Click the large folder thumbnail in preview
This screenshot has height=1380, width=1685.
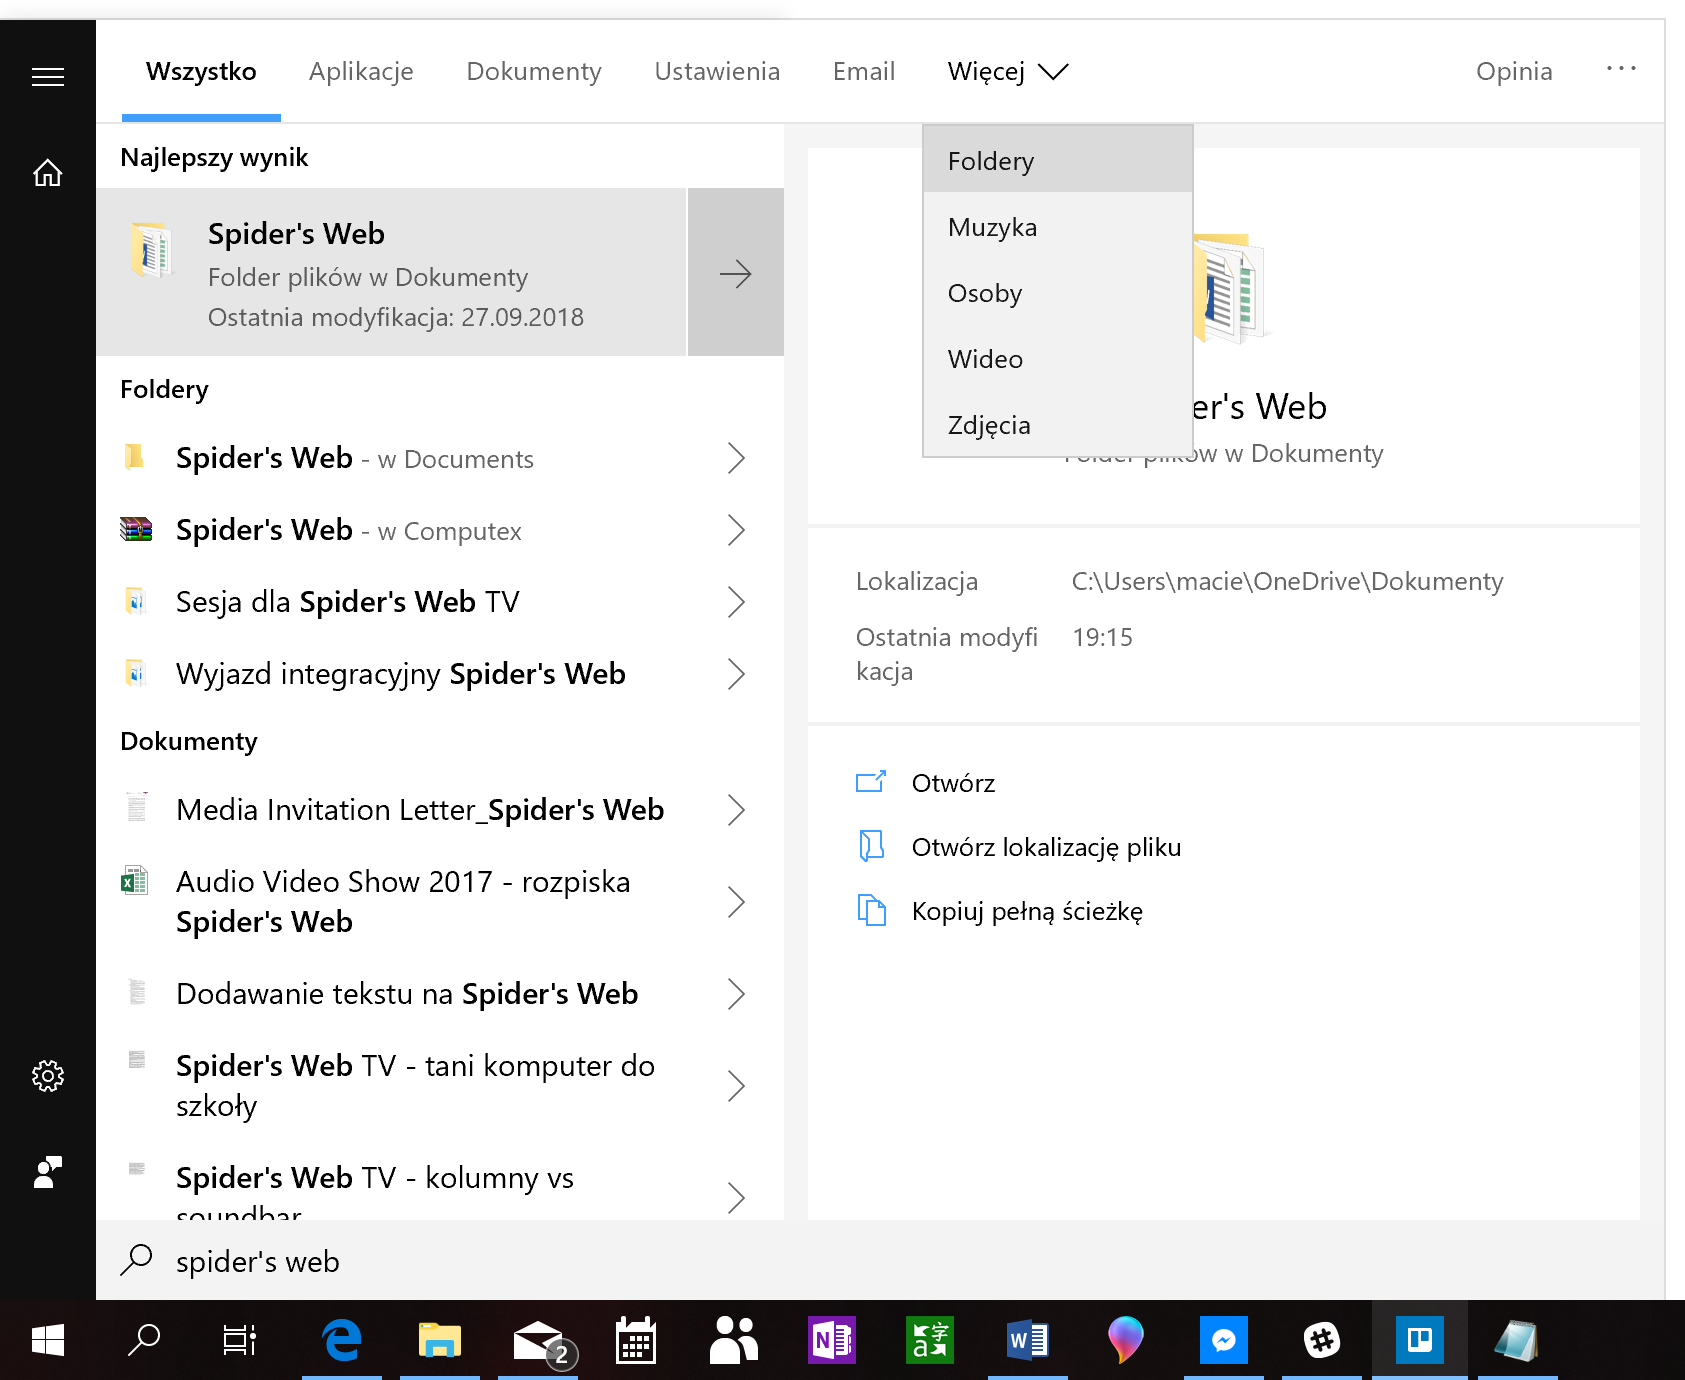1230,288
